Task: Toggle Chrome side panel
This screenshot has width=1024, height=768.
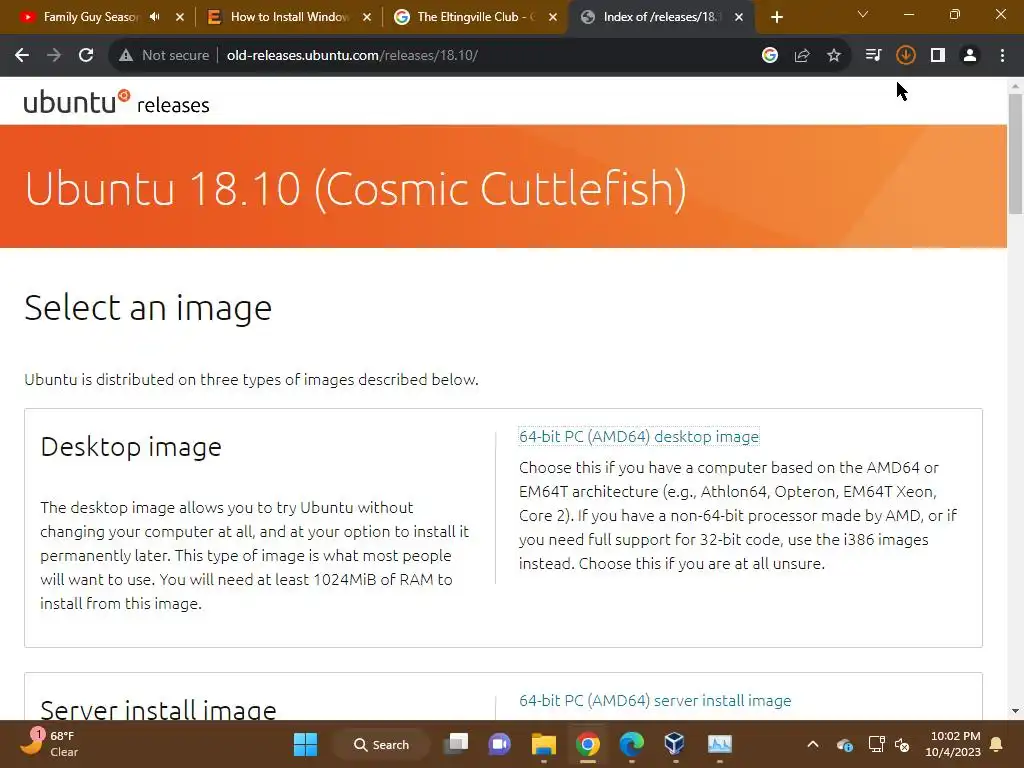Action: (x=938, y=56)
